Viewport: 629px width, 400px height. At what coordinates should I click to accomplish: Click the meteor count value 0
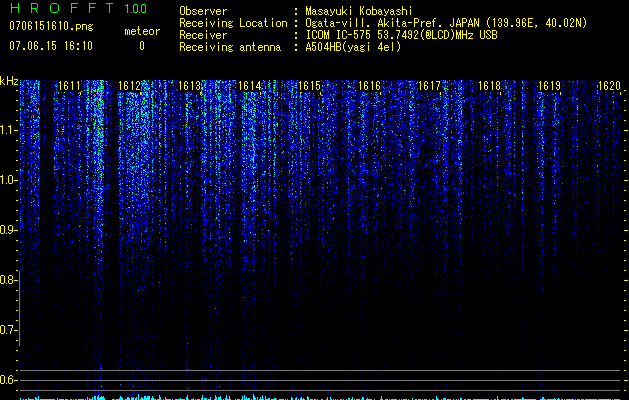[142, 46]
